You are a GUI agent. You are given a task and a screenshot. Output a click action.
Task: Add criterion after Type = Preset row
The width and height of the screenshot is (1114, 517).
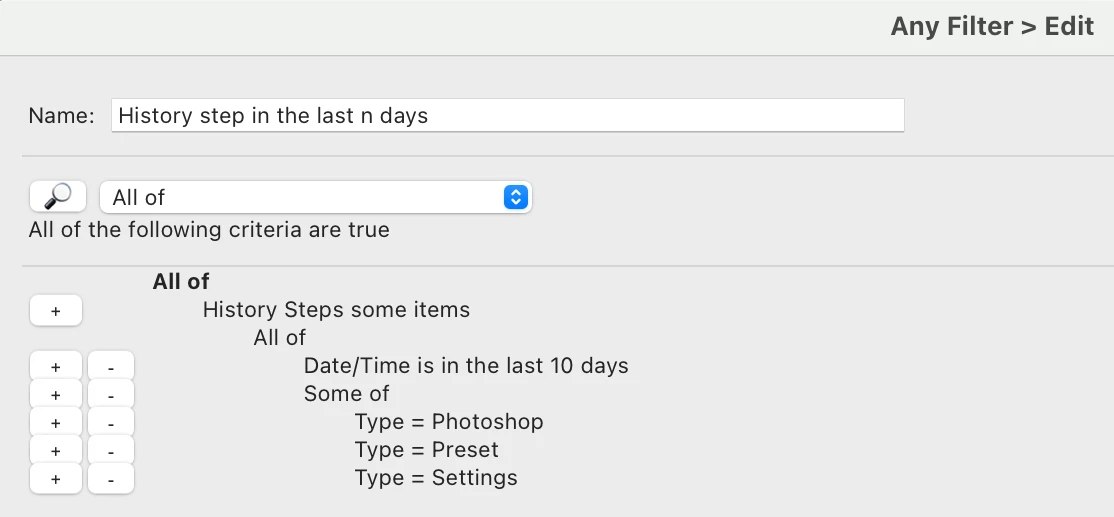click(55, 451)
